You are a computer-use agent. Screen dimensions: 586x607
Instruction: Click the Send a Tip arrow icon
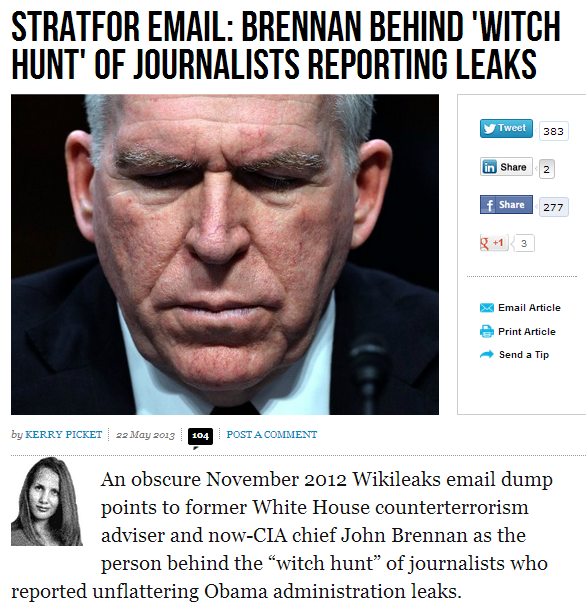[x=487, y=354]
